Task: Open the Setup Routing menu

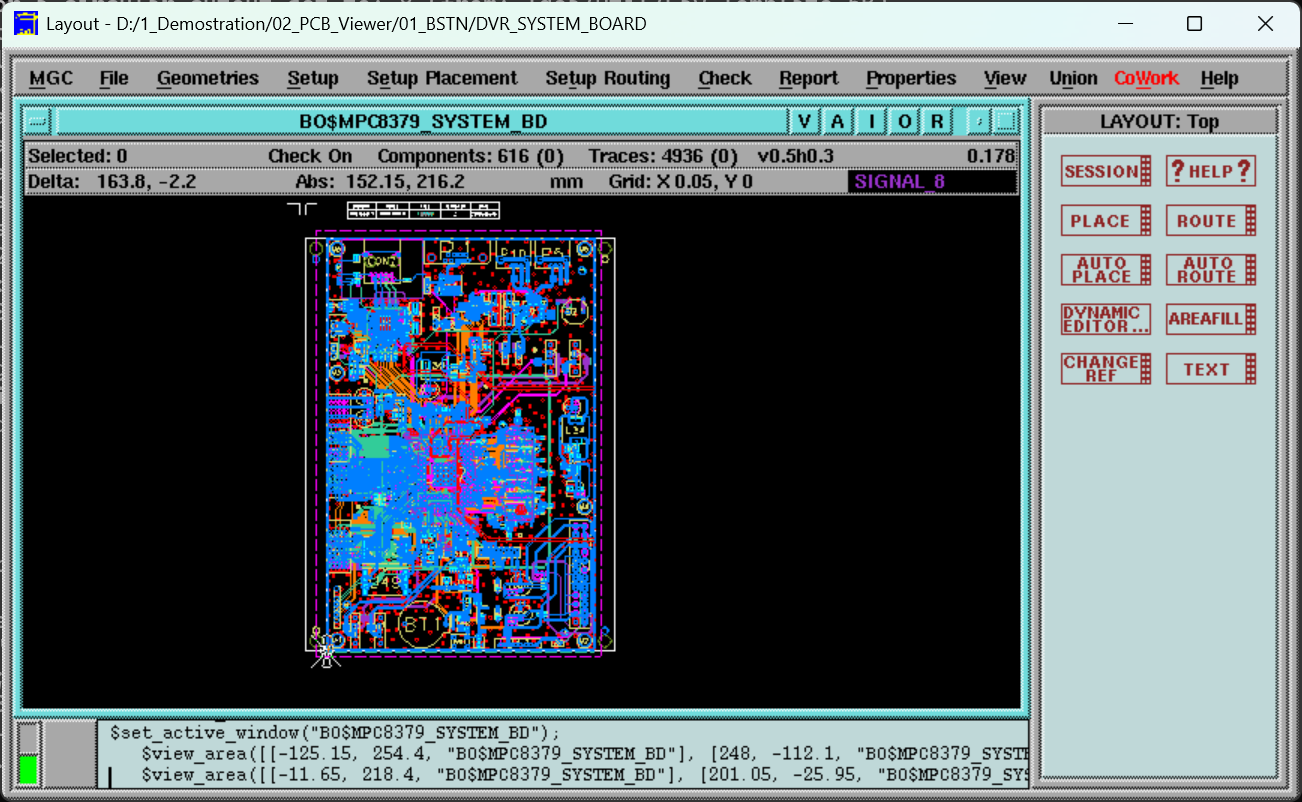Action: pos(607,78)
